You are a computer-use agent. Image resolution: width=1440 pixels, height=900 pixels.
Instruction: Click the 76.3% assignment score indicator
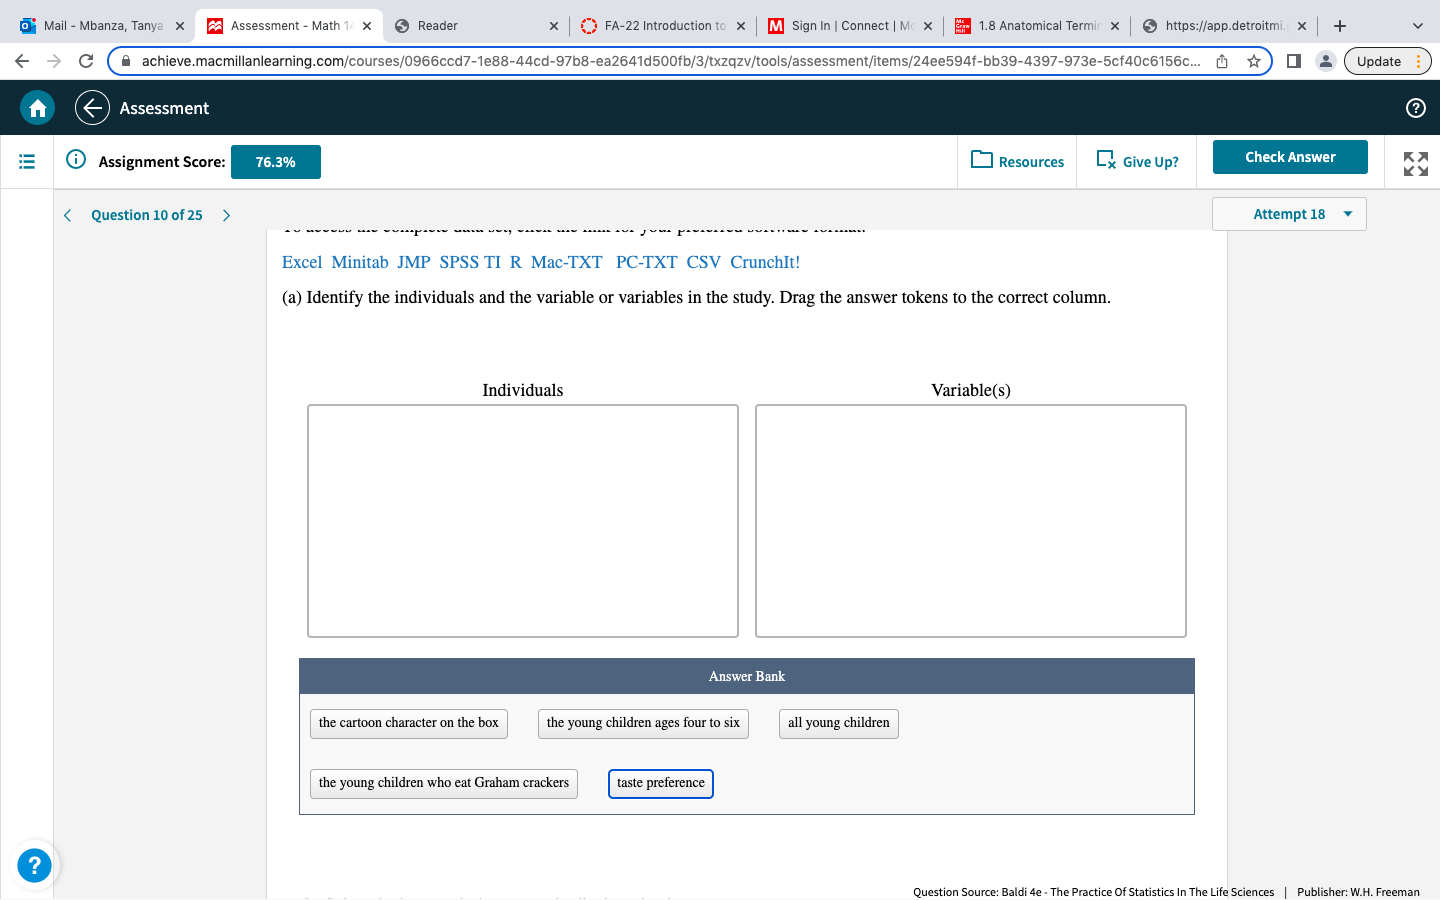click(x=275, y=161)
